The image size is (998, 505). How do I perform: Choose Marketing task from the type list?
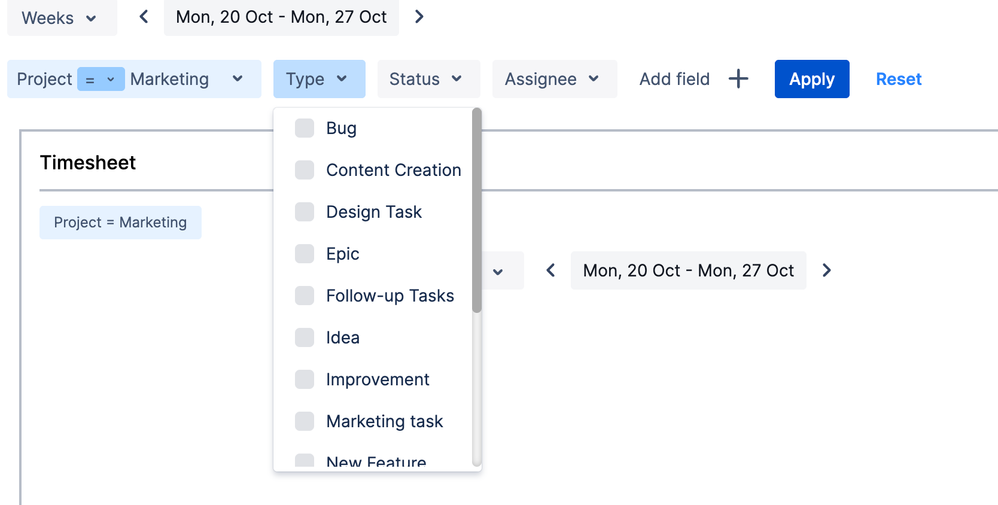click(x=305, y=422)
